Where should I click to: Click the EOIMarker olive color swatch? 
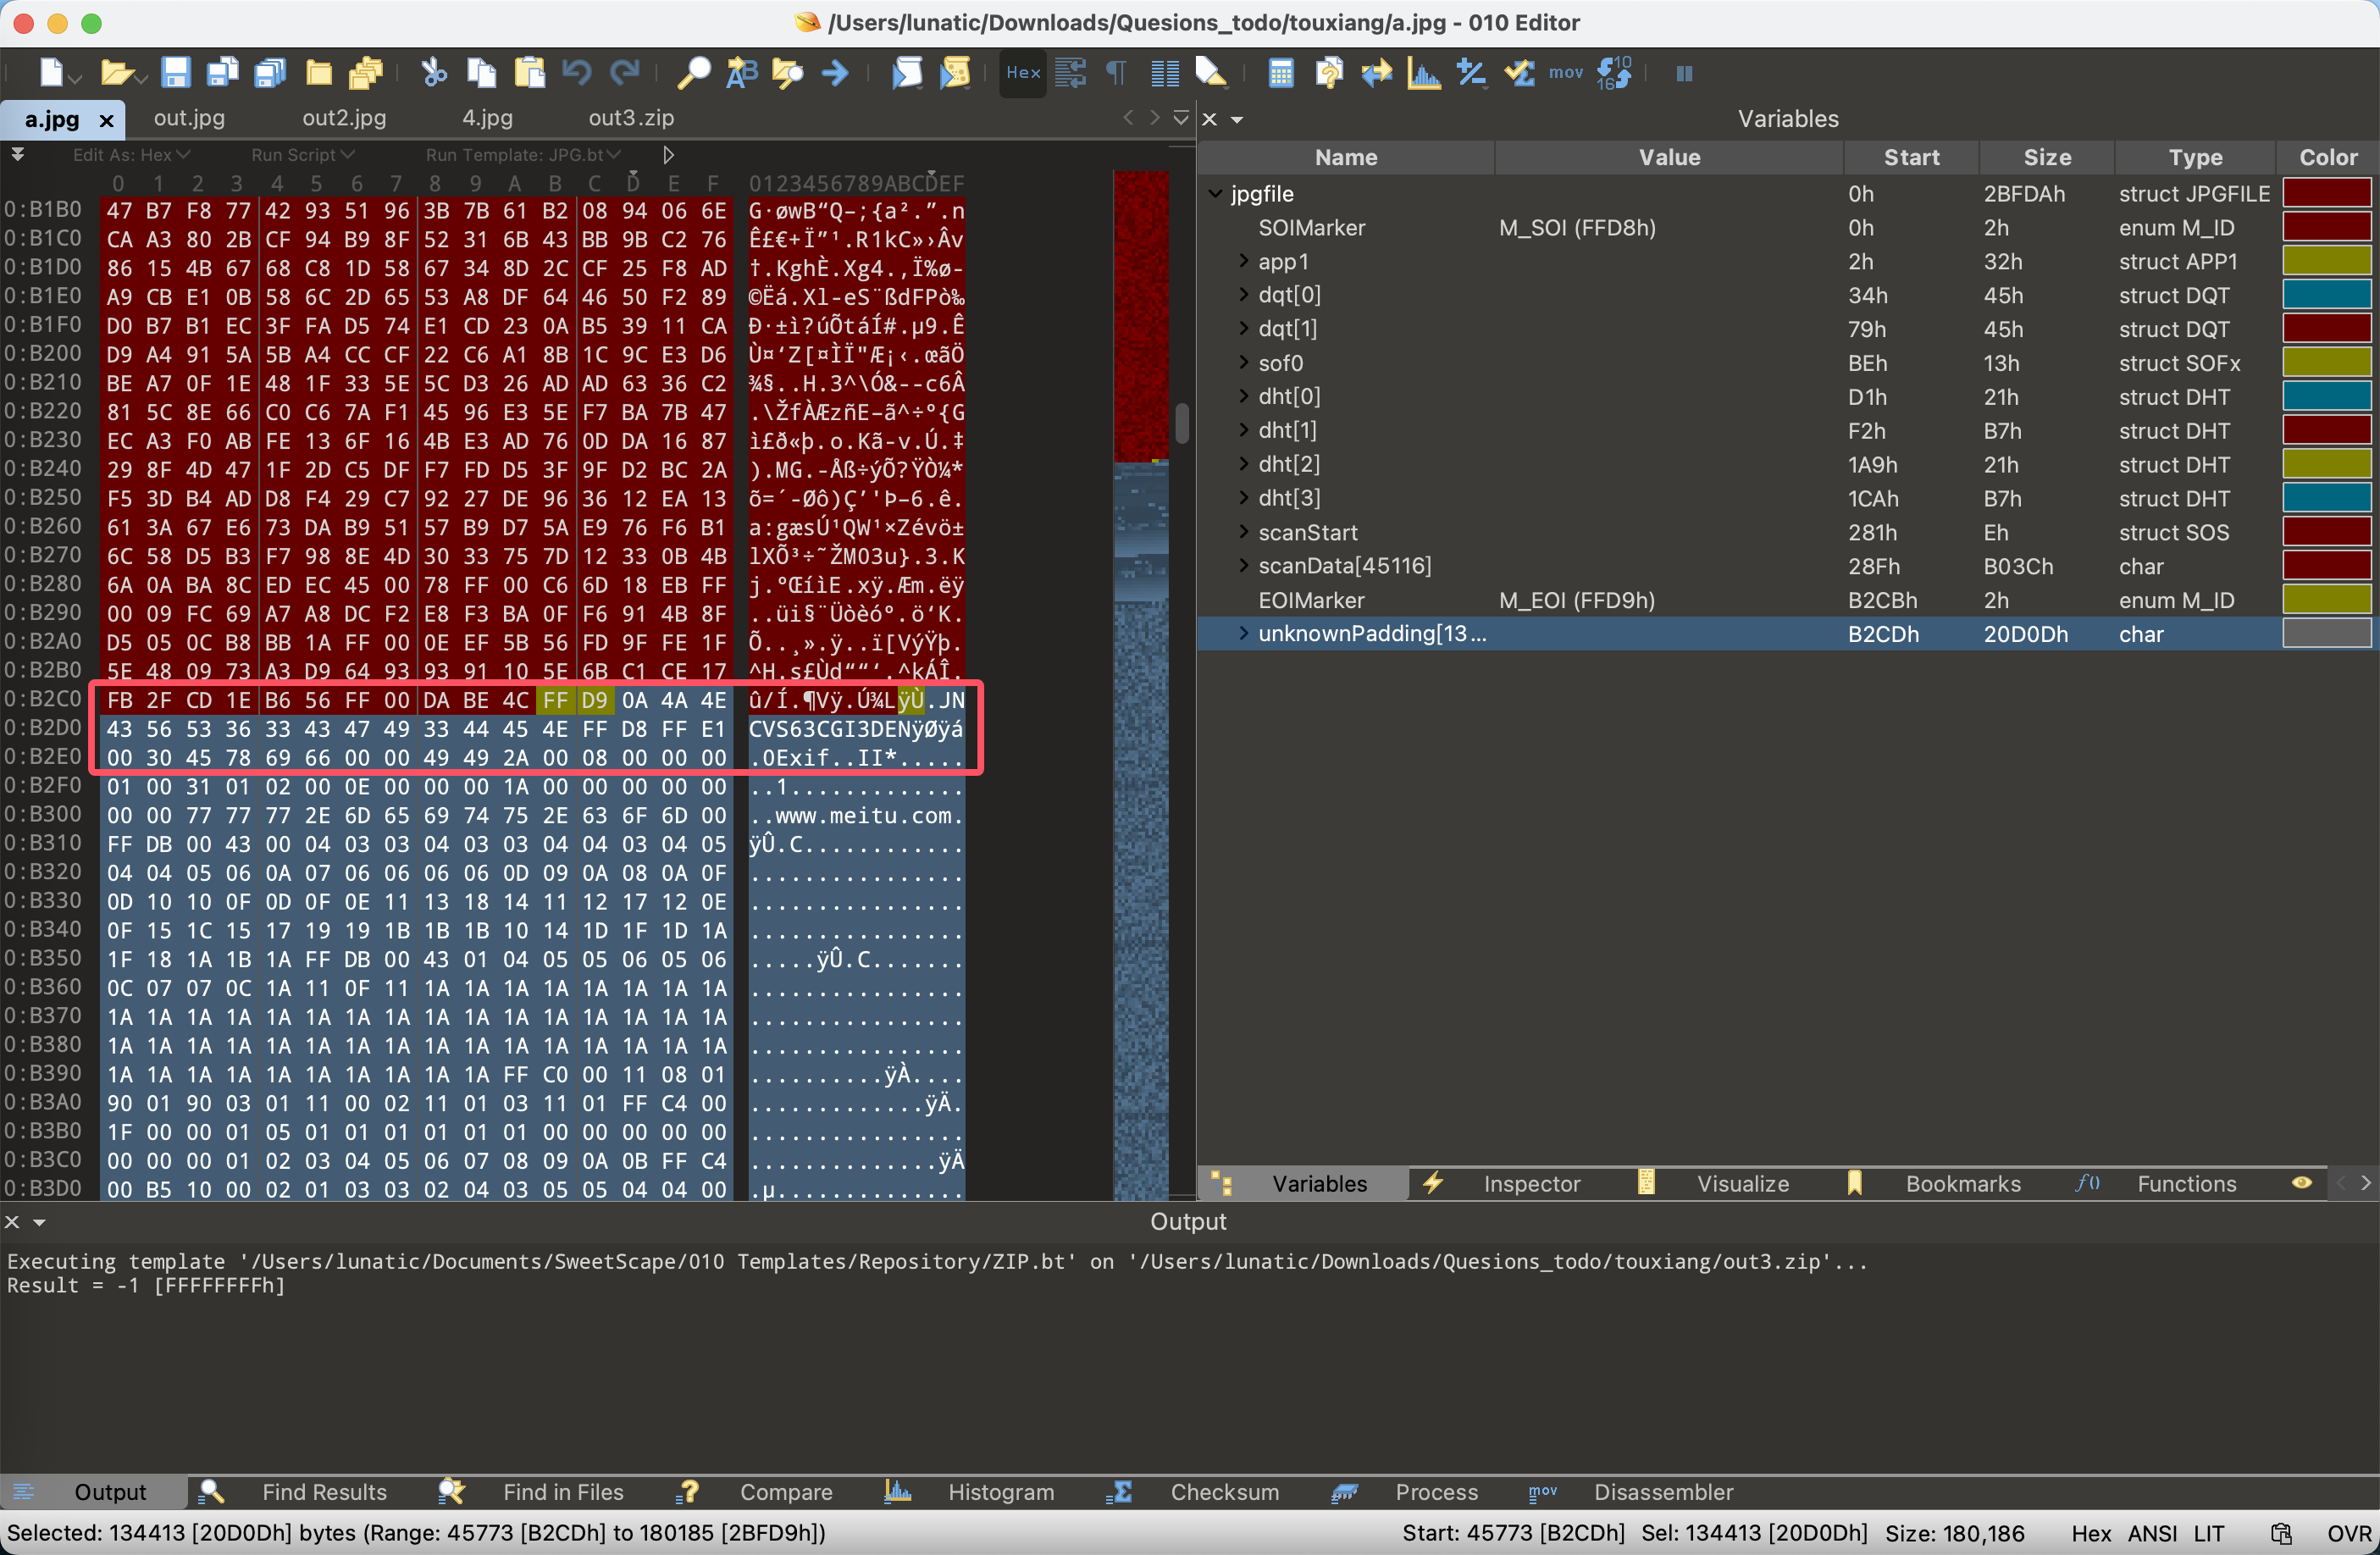point(2326,600)
